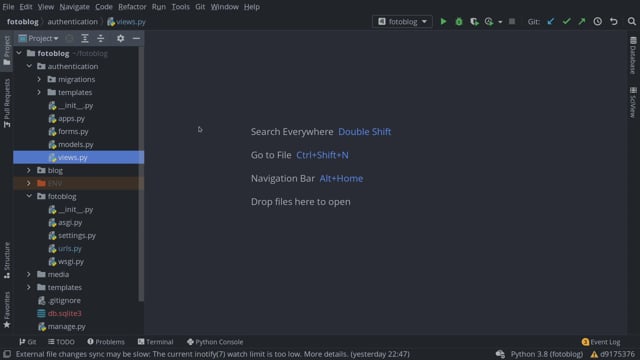Open the SciView tool window
The width and height of the screenshot is (640, 360).
[x=633, y=102]
